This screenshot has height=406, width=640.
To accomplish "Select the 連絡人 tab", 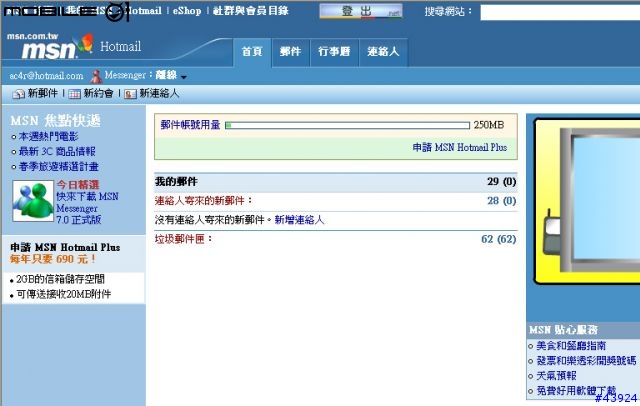I will pyautogui.click(x=383, y=52).
